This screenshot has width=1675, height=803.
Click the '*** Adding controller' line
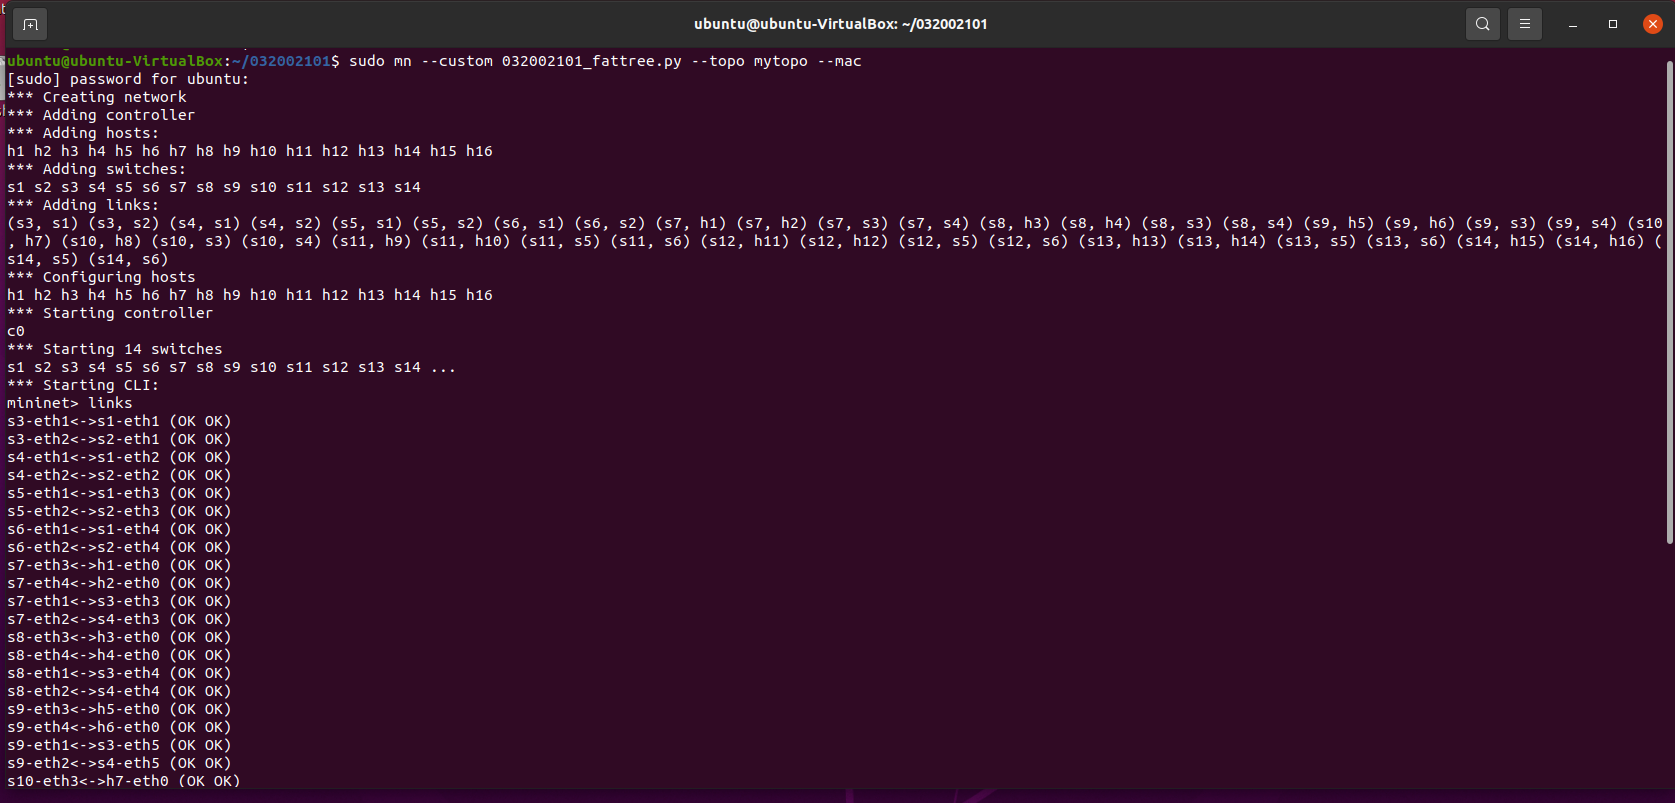(x=101, y=115)
